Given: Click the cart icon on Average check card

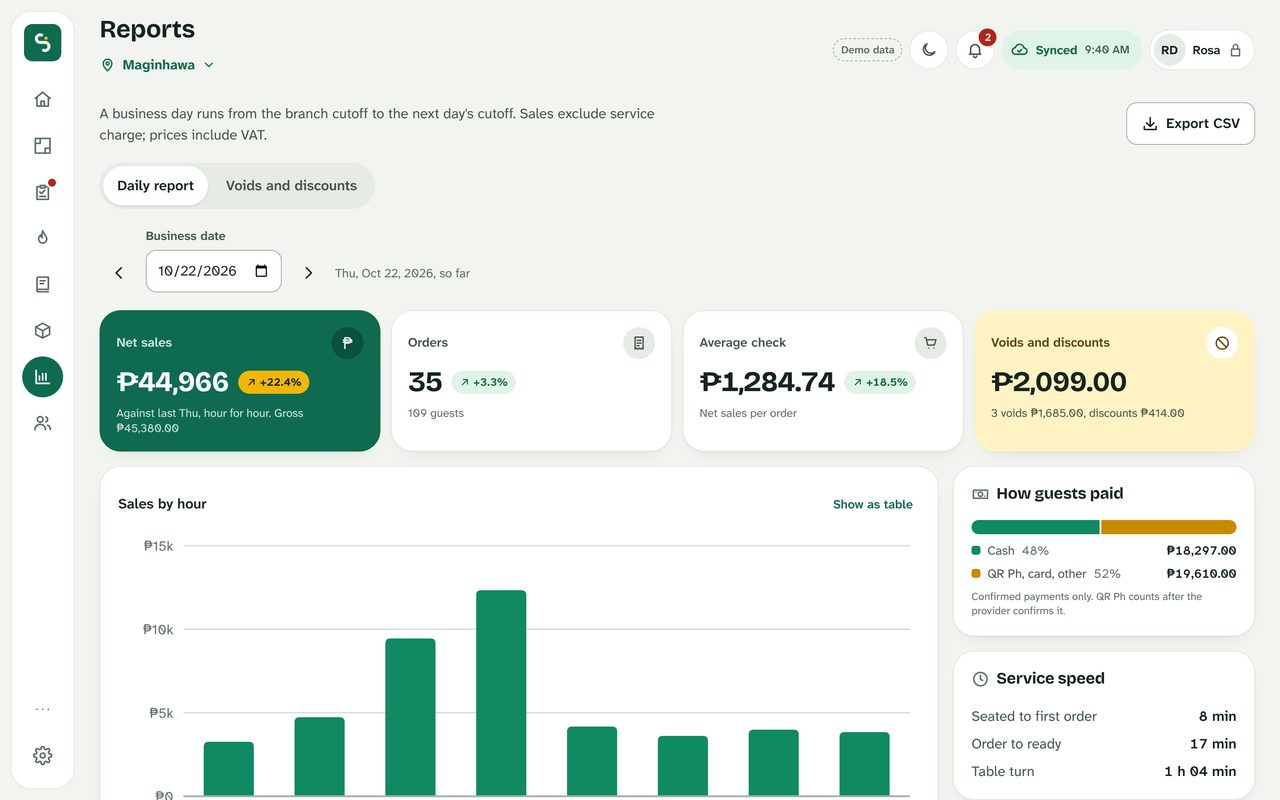Looking at the screenshot, I should click(x=930, y=343).
